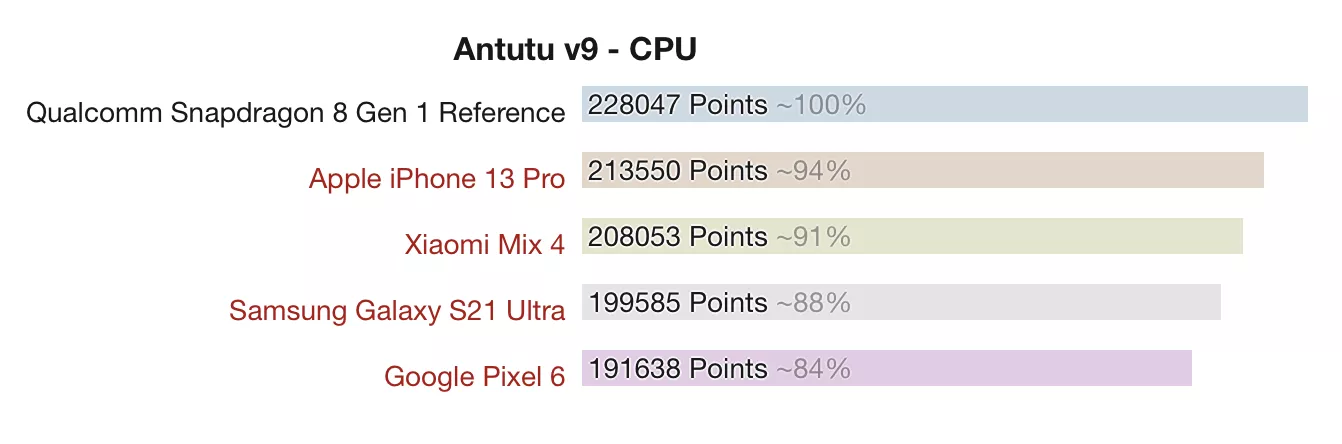
Task: Click the ~88% percentage label
Action: (813, 302)
